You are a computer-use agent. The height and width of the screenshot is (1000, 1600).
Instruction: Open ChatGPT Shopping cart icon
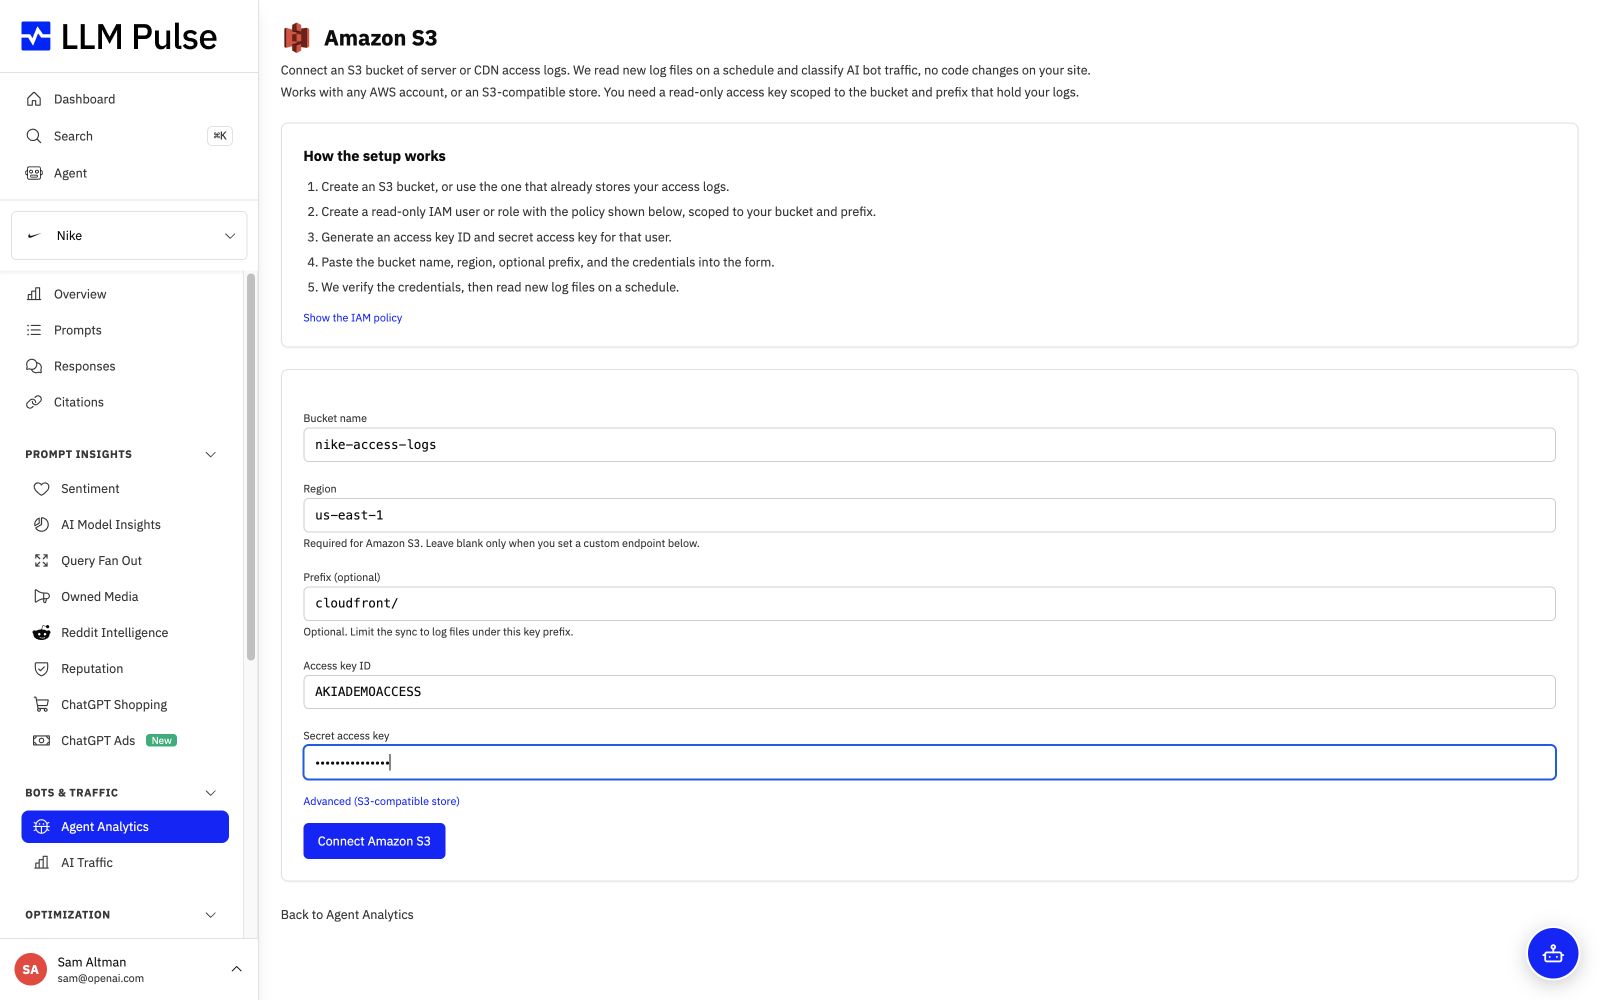click(41, 705)
